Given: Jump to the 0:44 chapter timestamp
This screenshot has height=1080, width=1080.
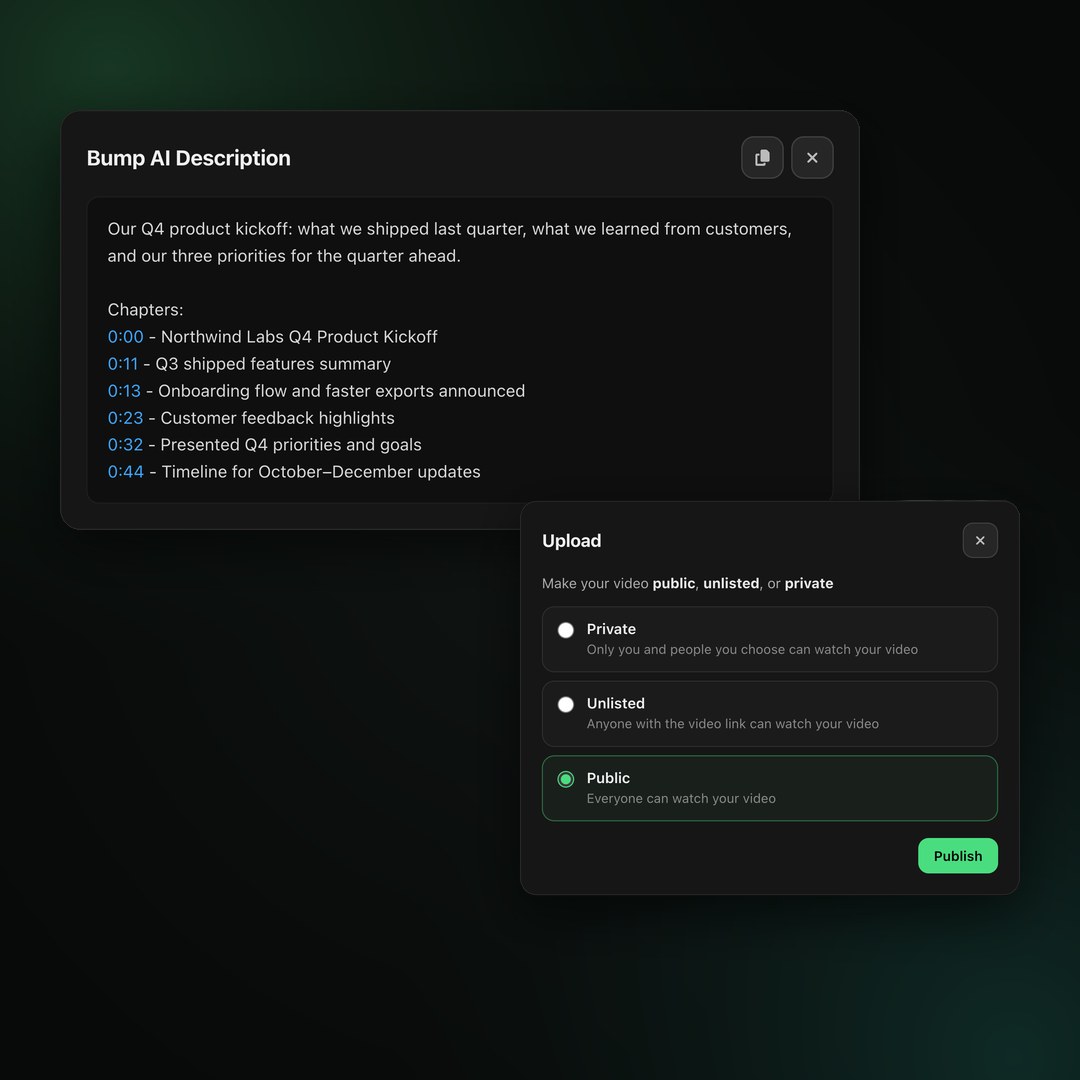Looking at the screenshot, I should click(125, 472).
